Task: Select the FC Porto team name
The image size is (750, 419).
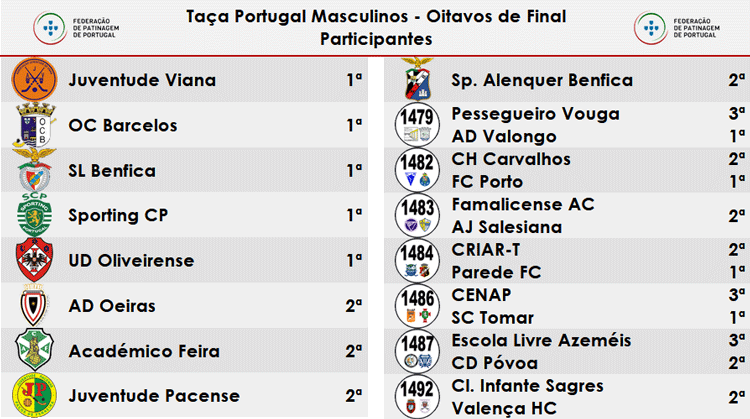Action: (x=487, y=181)
